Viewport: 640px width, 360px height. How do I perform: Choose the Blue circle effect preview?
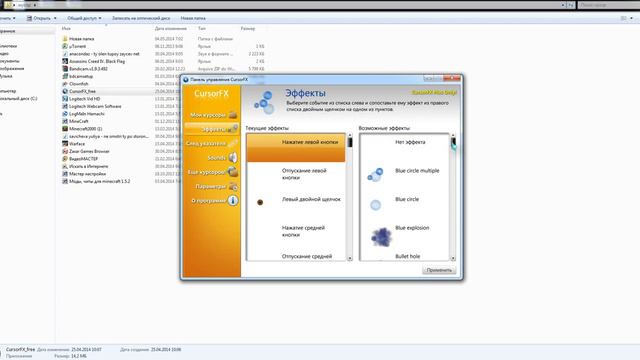click(375, 204)
